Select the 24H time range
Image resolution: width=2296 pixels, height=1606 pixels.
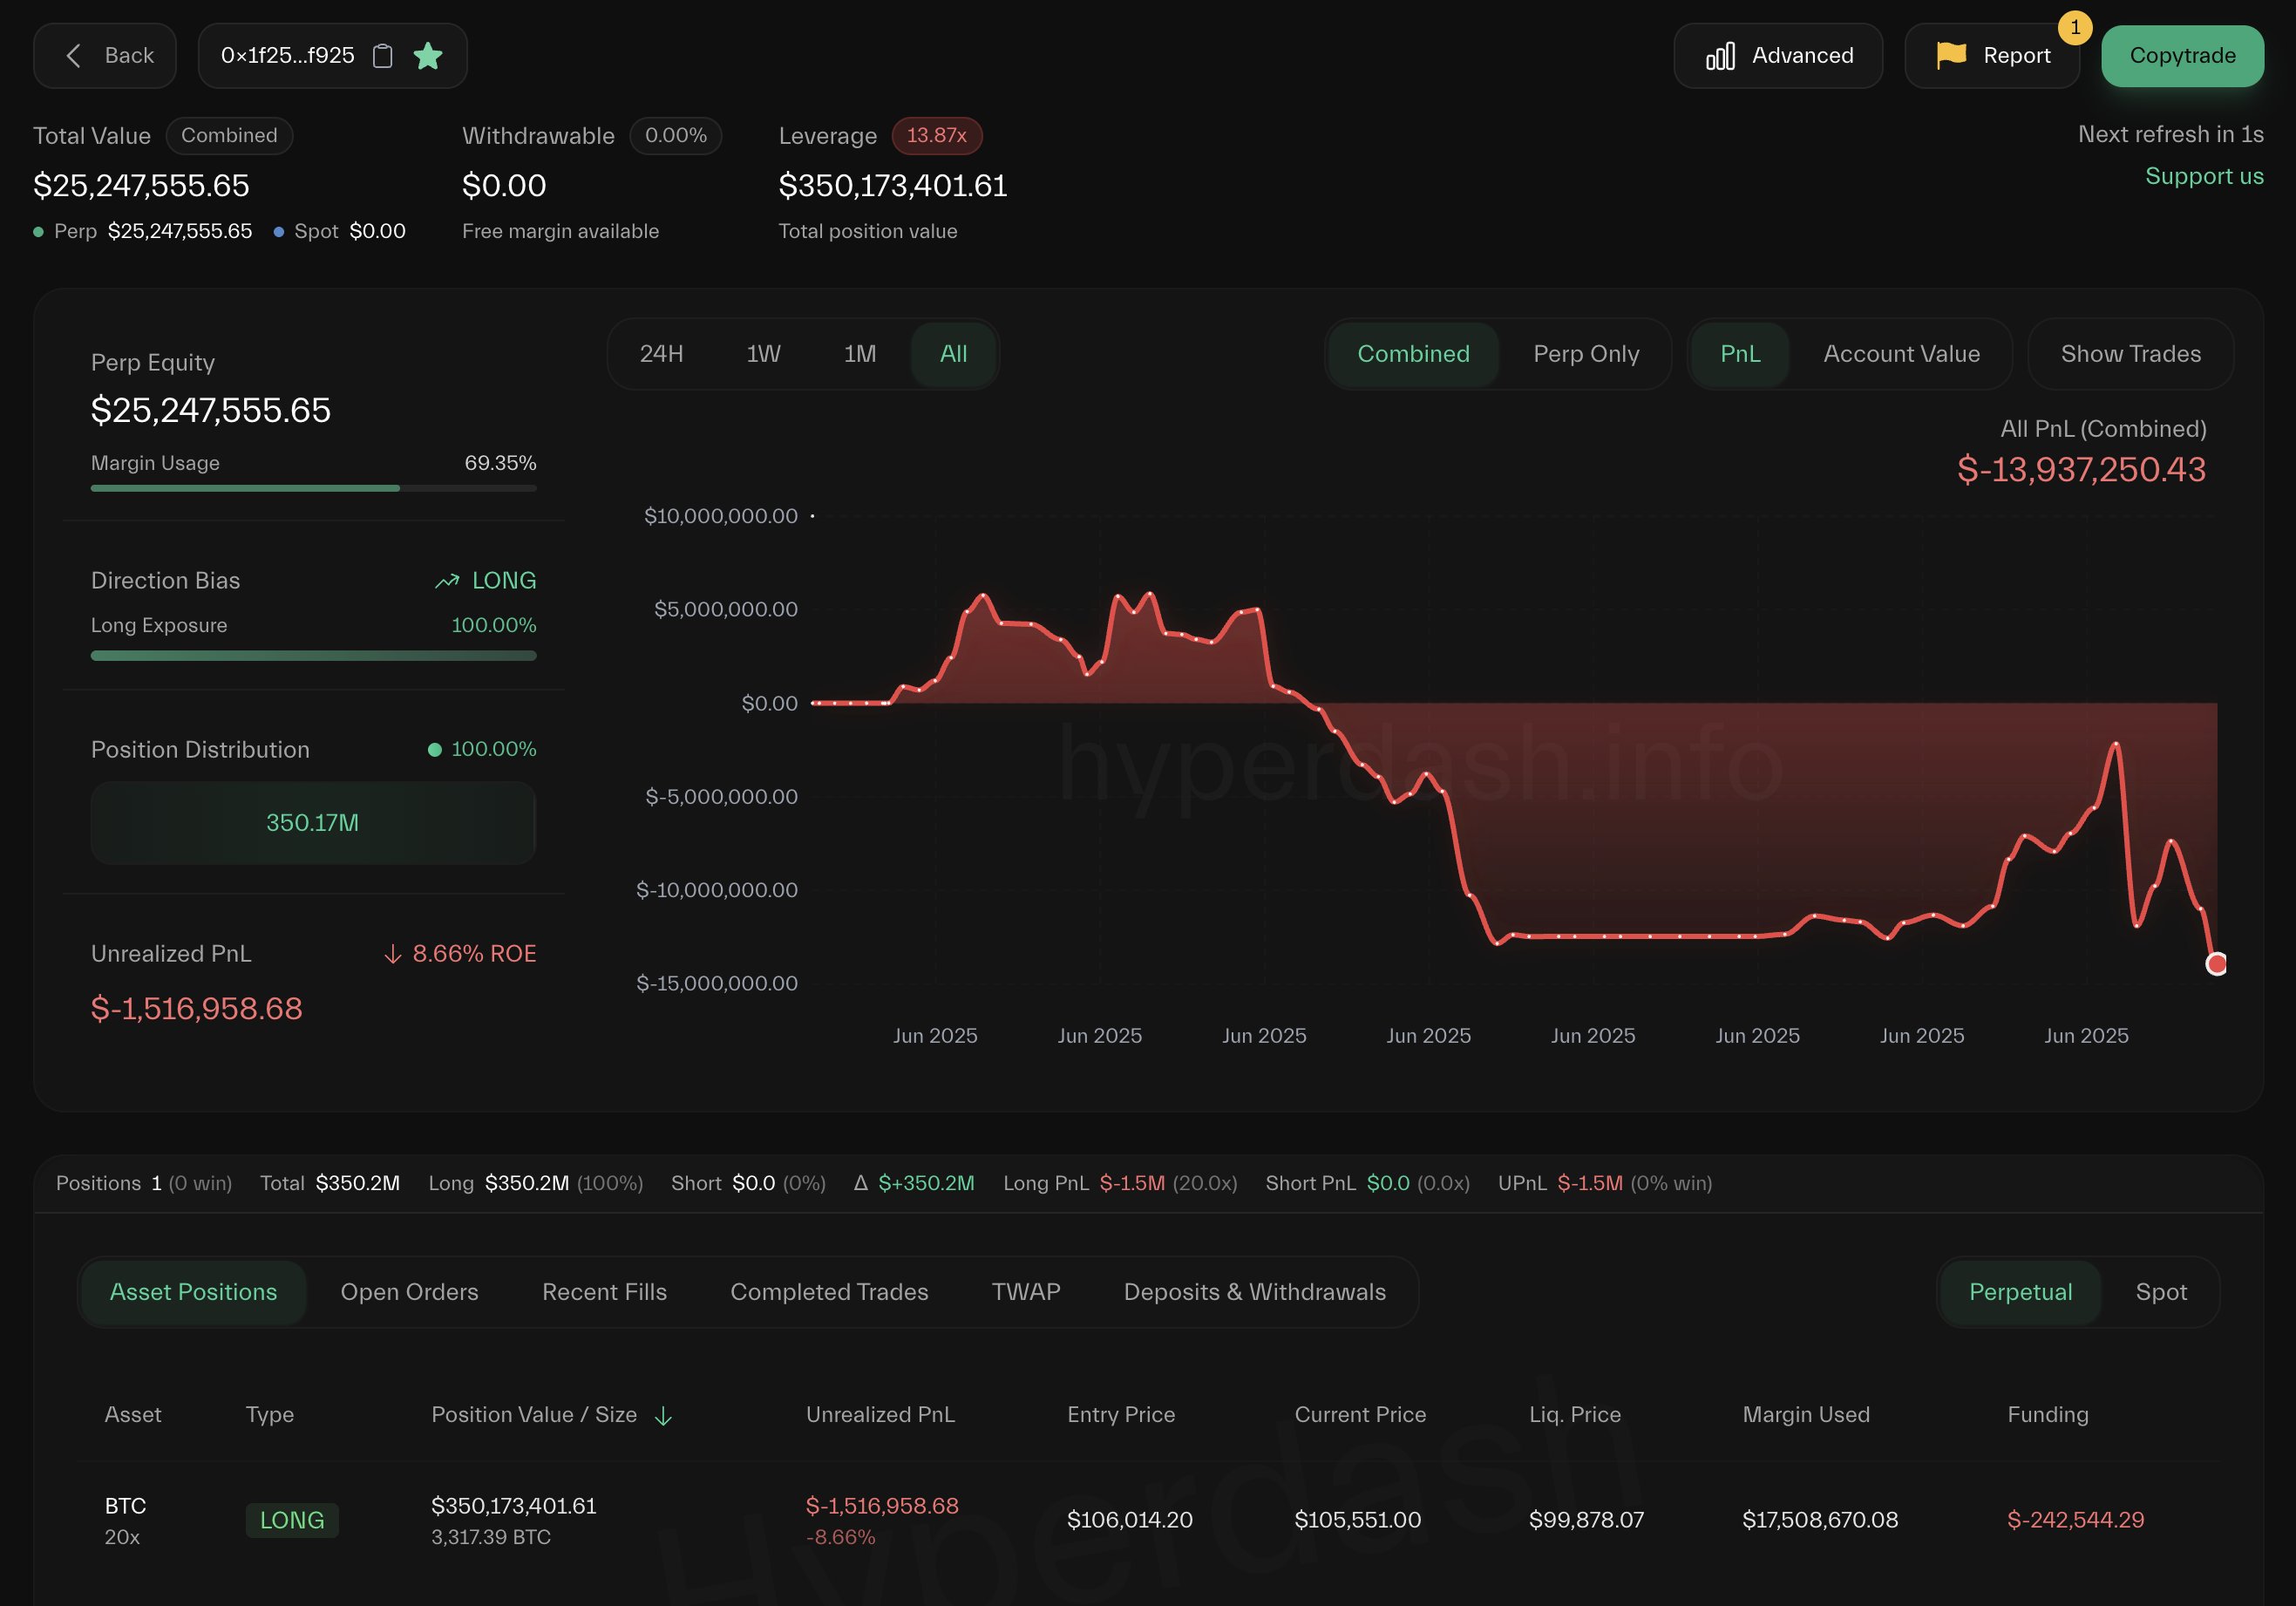[x=661, y=354]
